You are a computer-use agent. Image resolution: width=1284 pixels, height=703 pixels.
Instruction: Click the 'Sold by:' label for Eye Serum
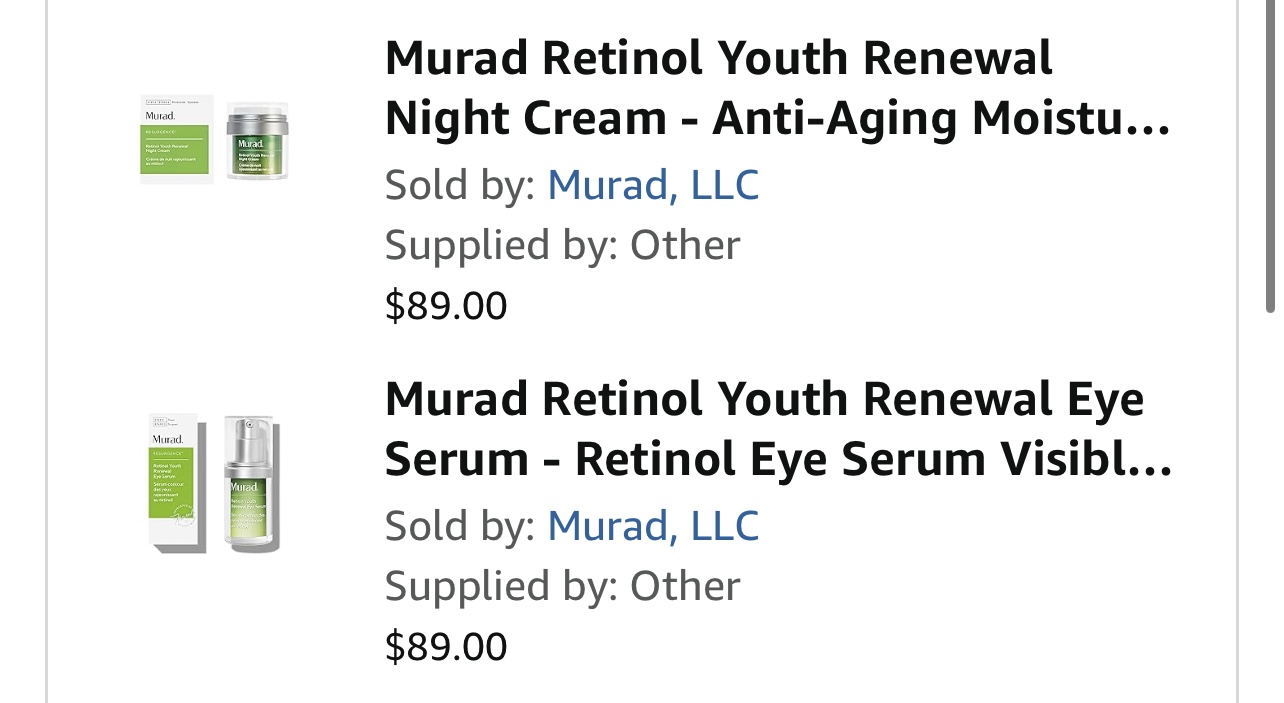click(x=460, y=526)
